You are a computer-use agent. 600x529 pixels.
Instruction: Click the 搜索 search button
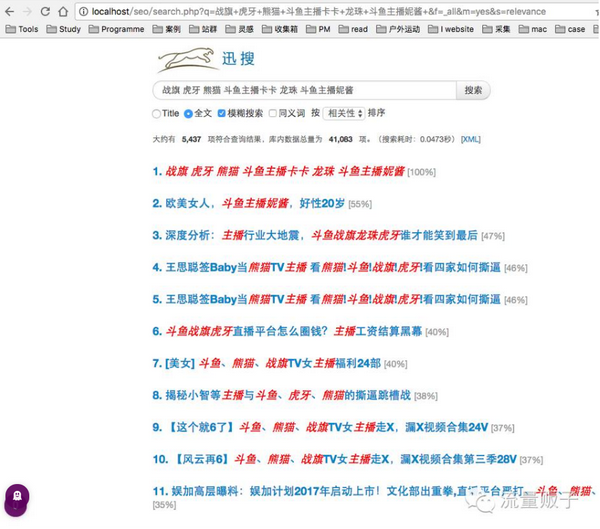pyautogui.click(x=473, y=90)
